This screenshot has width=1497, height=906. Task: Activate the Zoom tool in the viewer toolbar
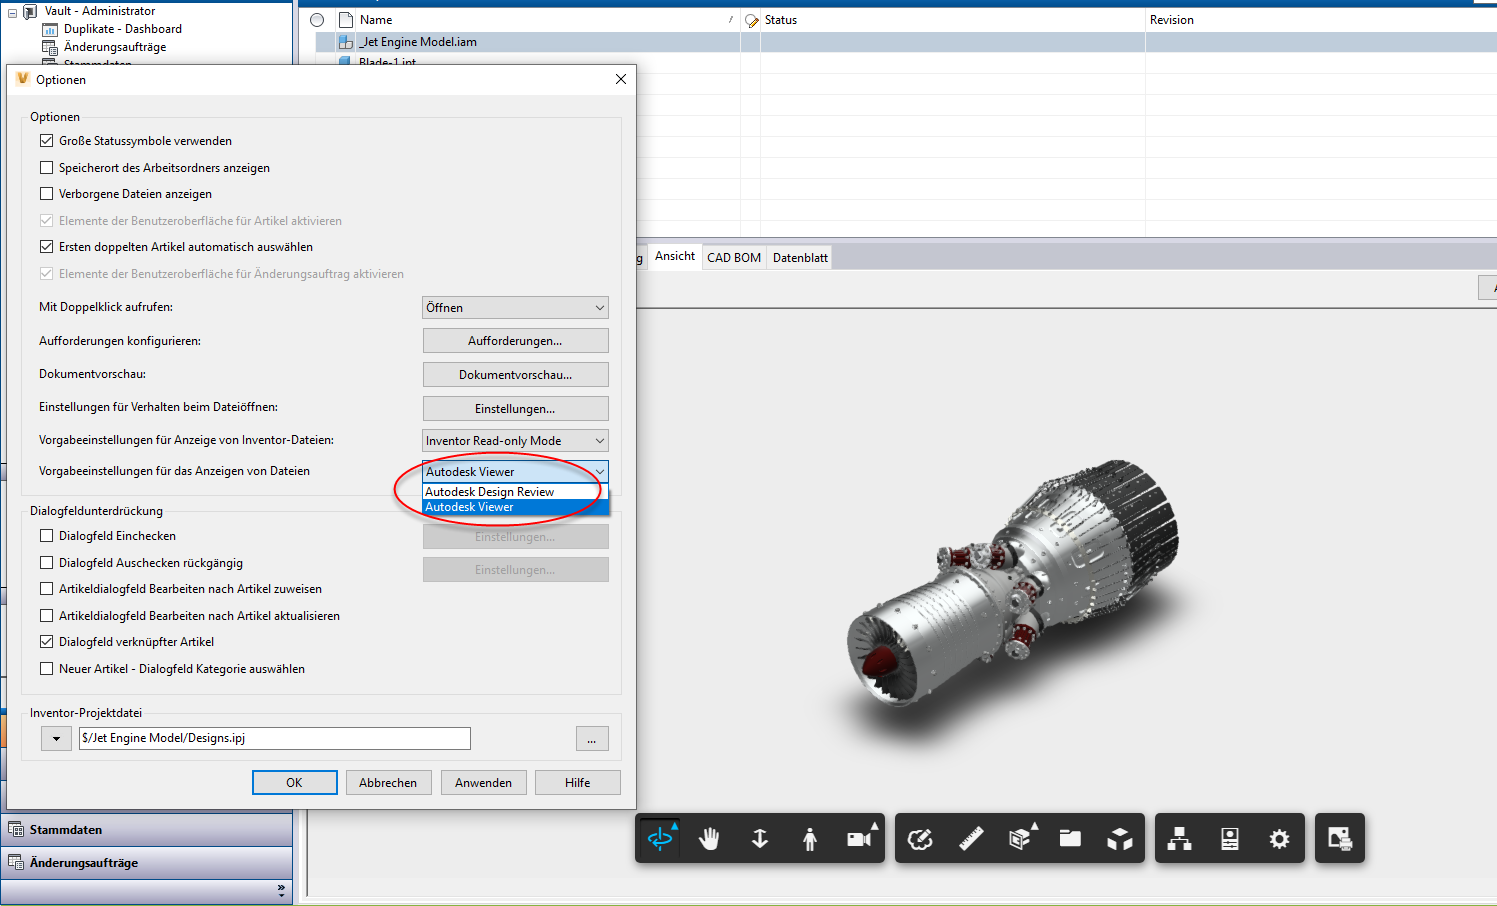[x=760, y=838]
